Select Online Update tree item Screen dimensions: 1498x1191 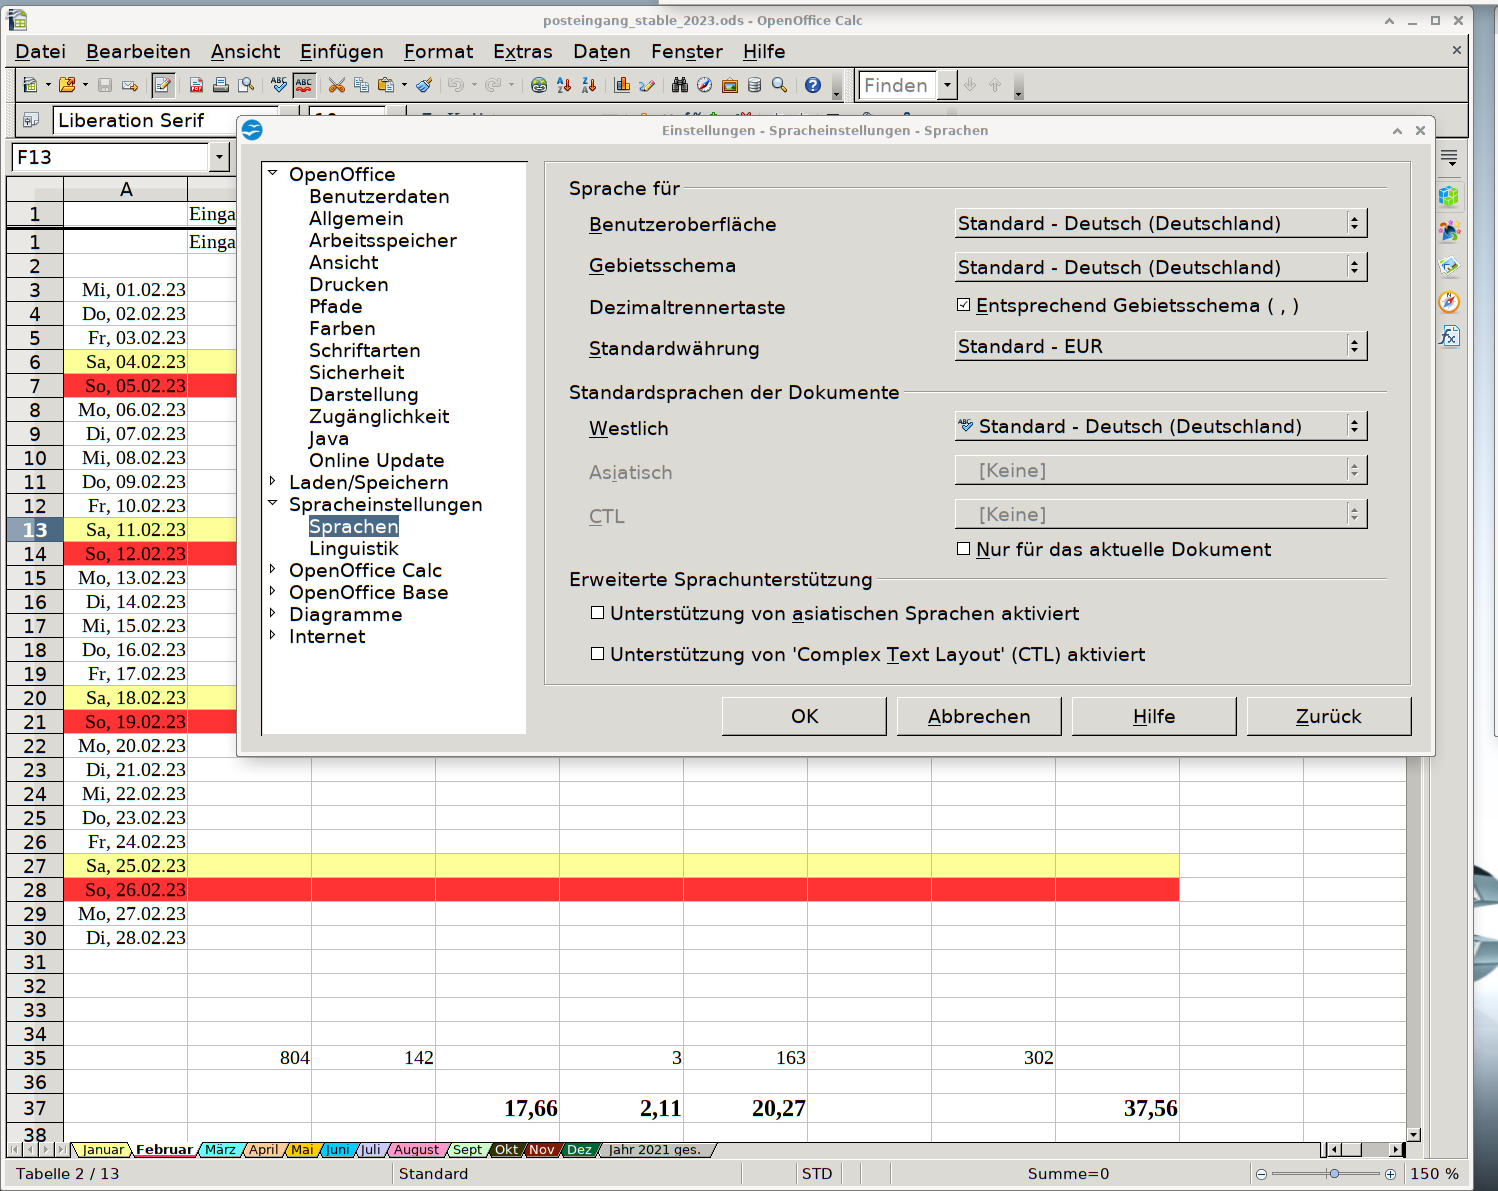coord(376,460)
